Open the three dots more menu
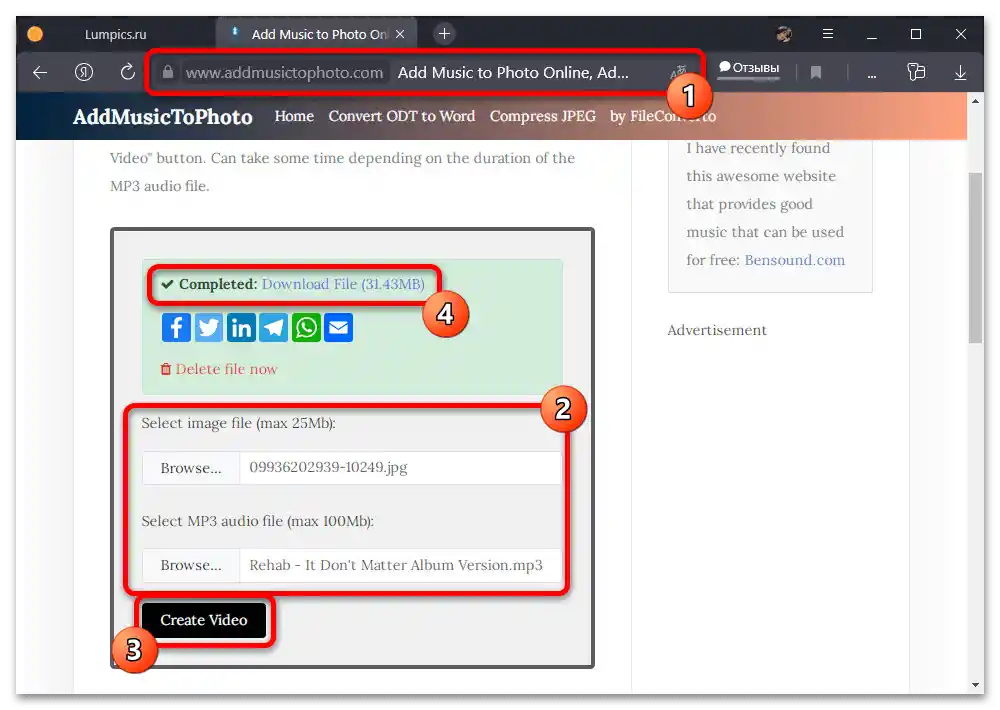Image resolution: width=1000 pixels, height=710 pixels. 871,77
